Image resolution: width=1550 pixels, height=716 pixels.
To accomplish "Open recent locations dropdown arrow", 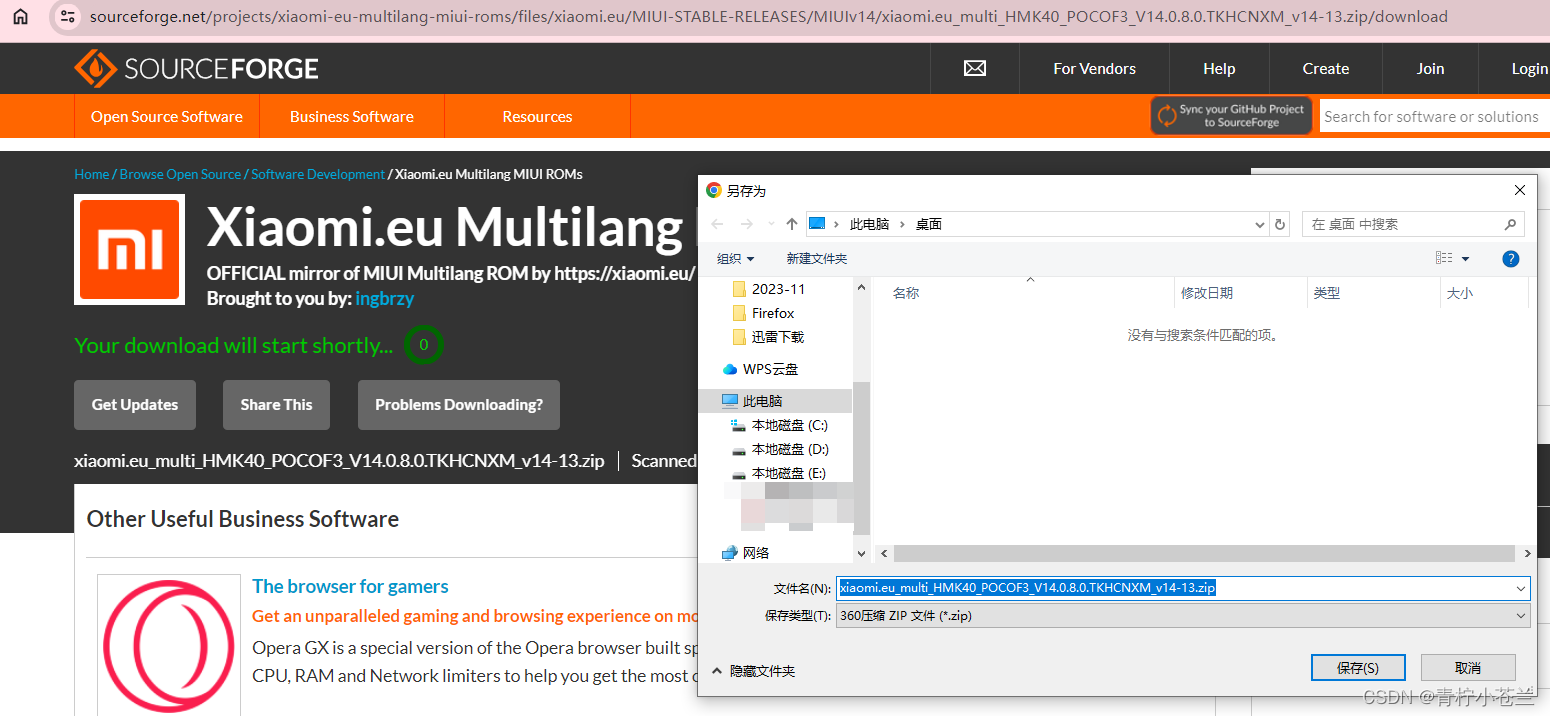I will (770, 224).
